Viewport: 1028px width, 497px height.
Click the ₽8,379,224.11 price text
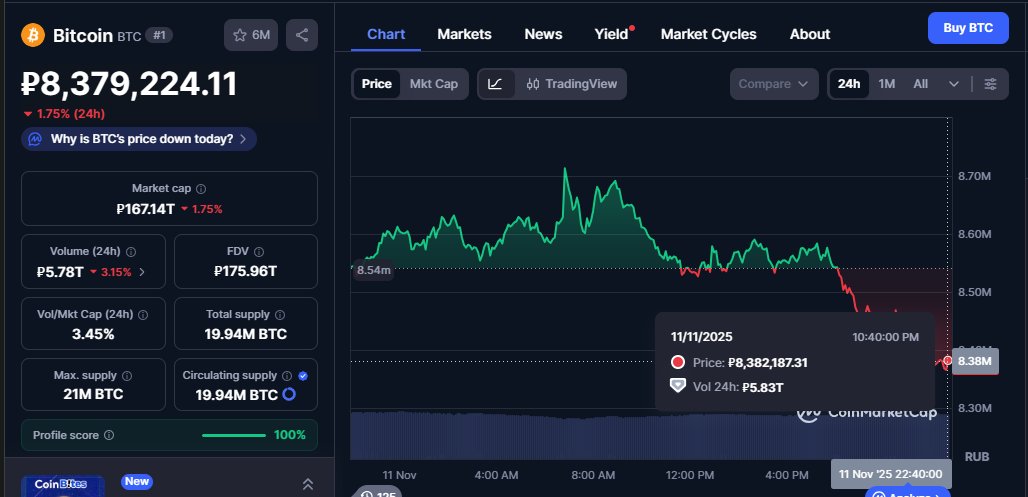pos(129,85)
